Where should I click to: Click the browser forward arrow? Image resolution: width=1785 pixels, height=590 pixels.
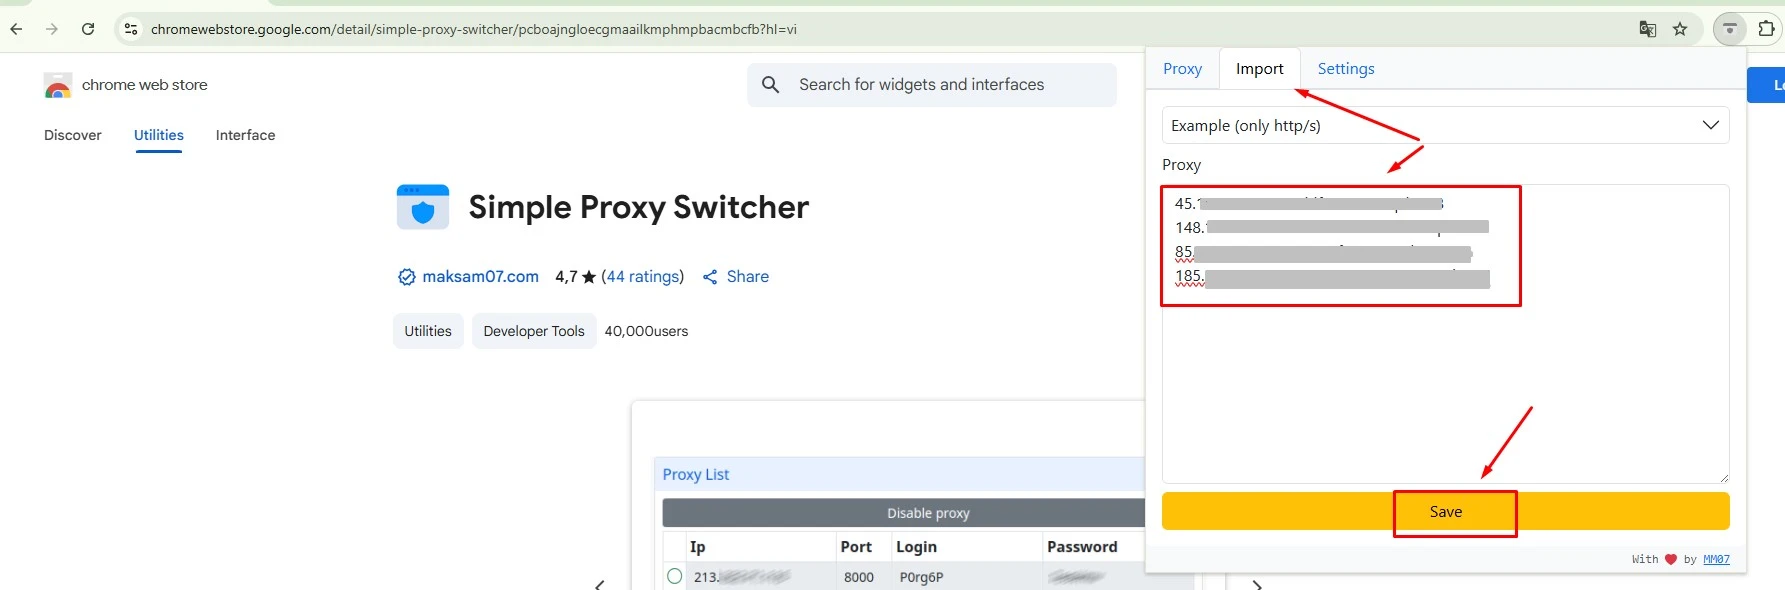pyautogui.click(x=52, y=29)
